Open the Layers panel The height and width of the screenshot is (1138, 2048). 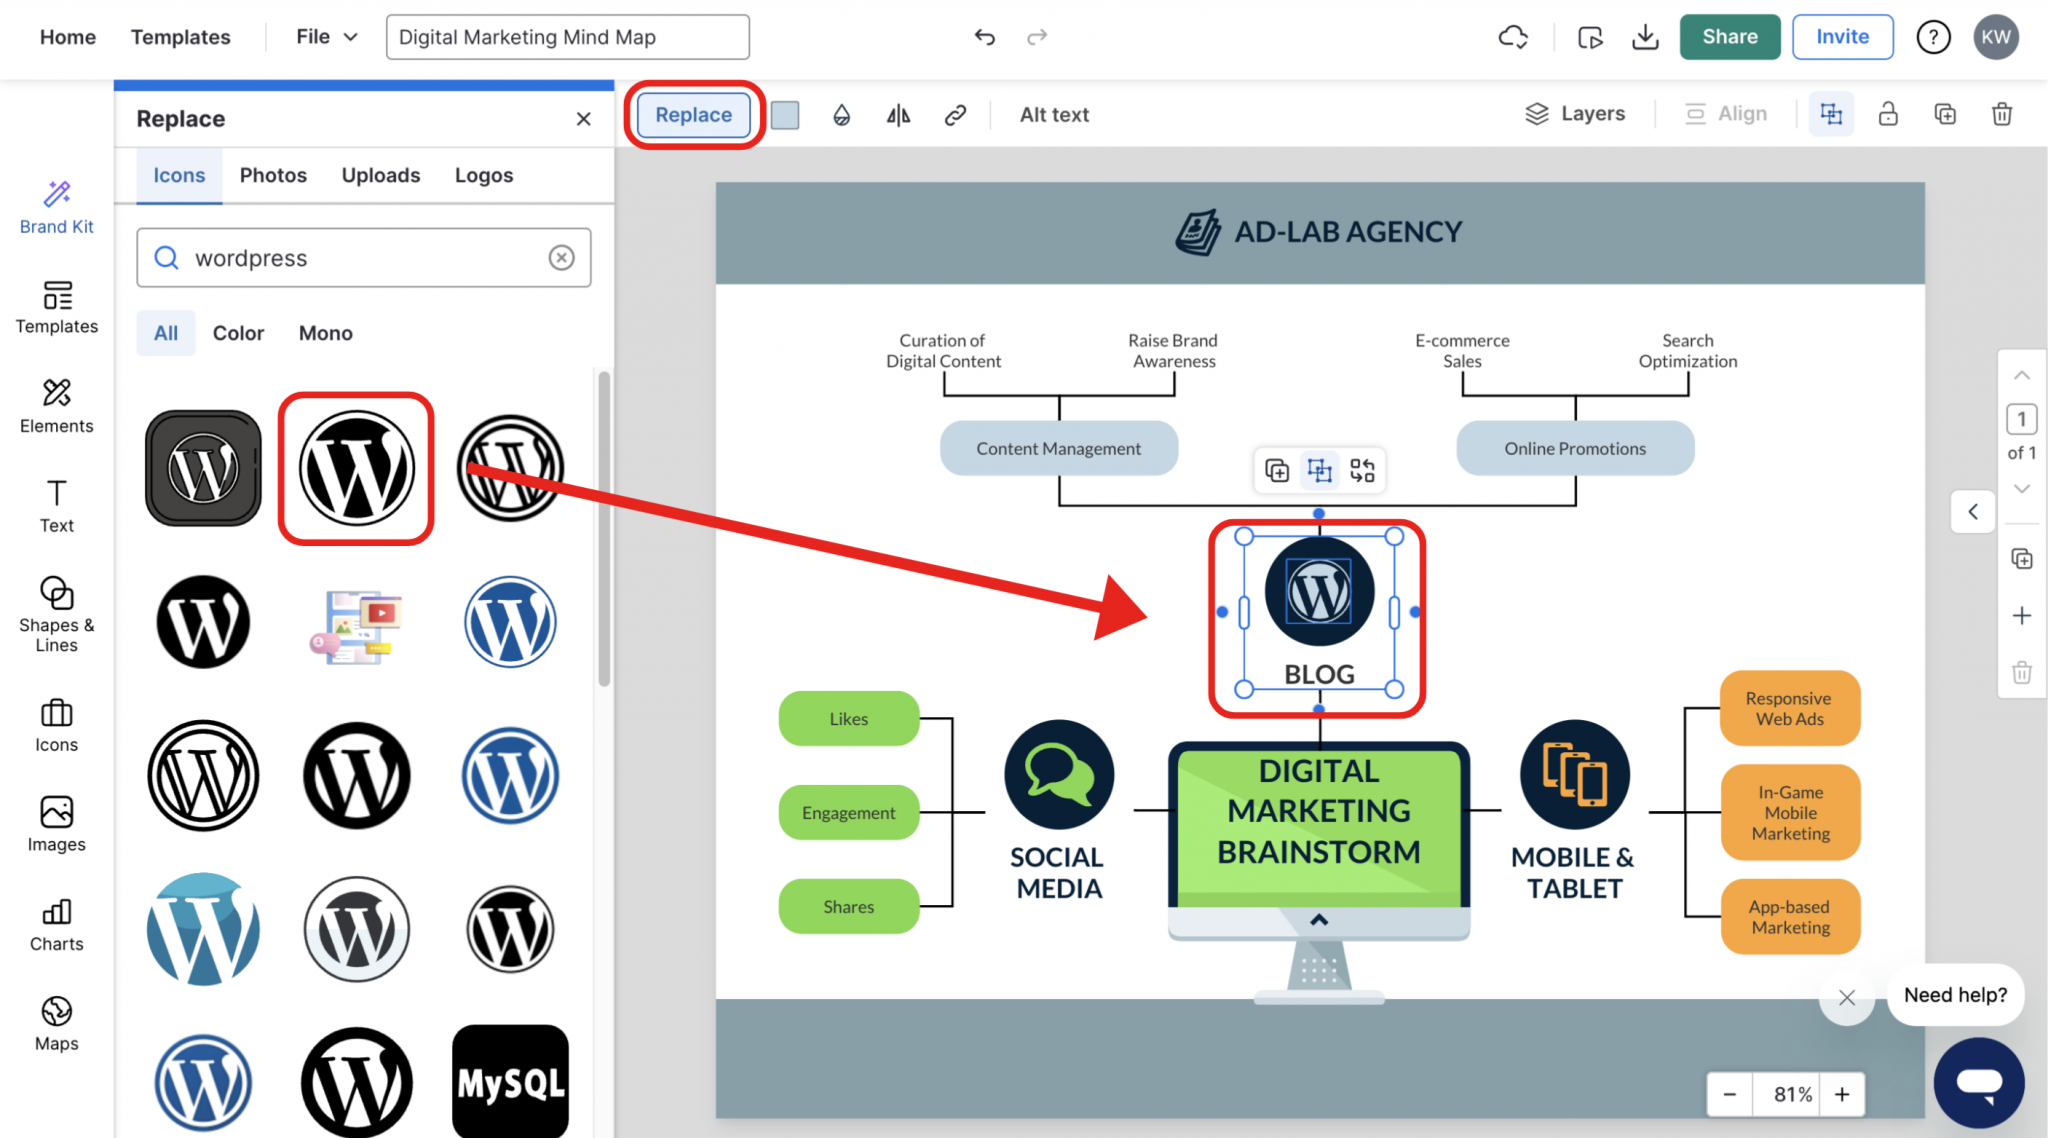[1575, 113]
